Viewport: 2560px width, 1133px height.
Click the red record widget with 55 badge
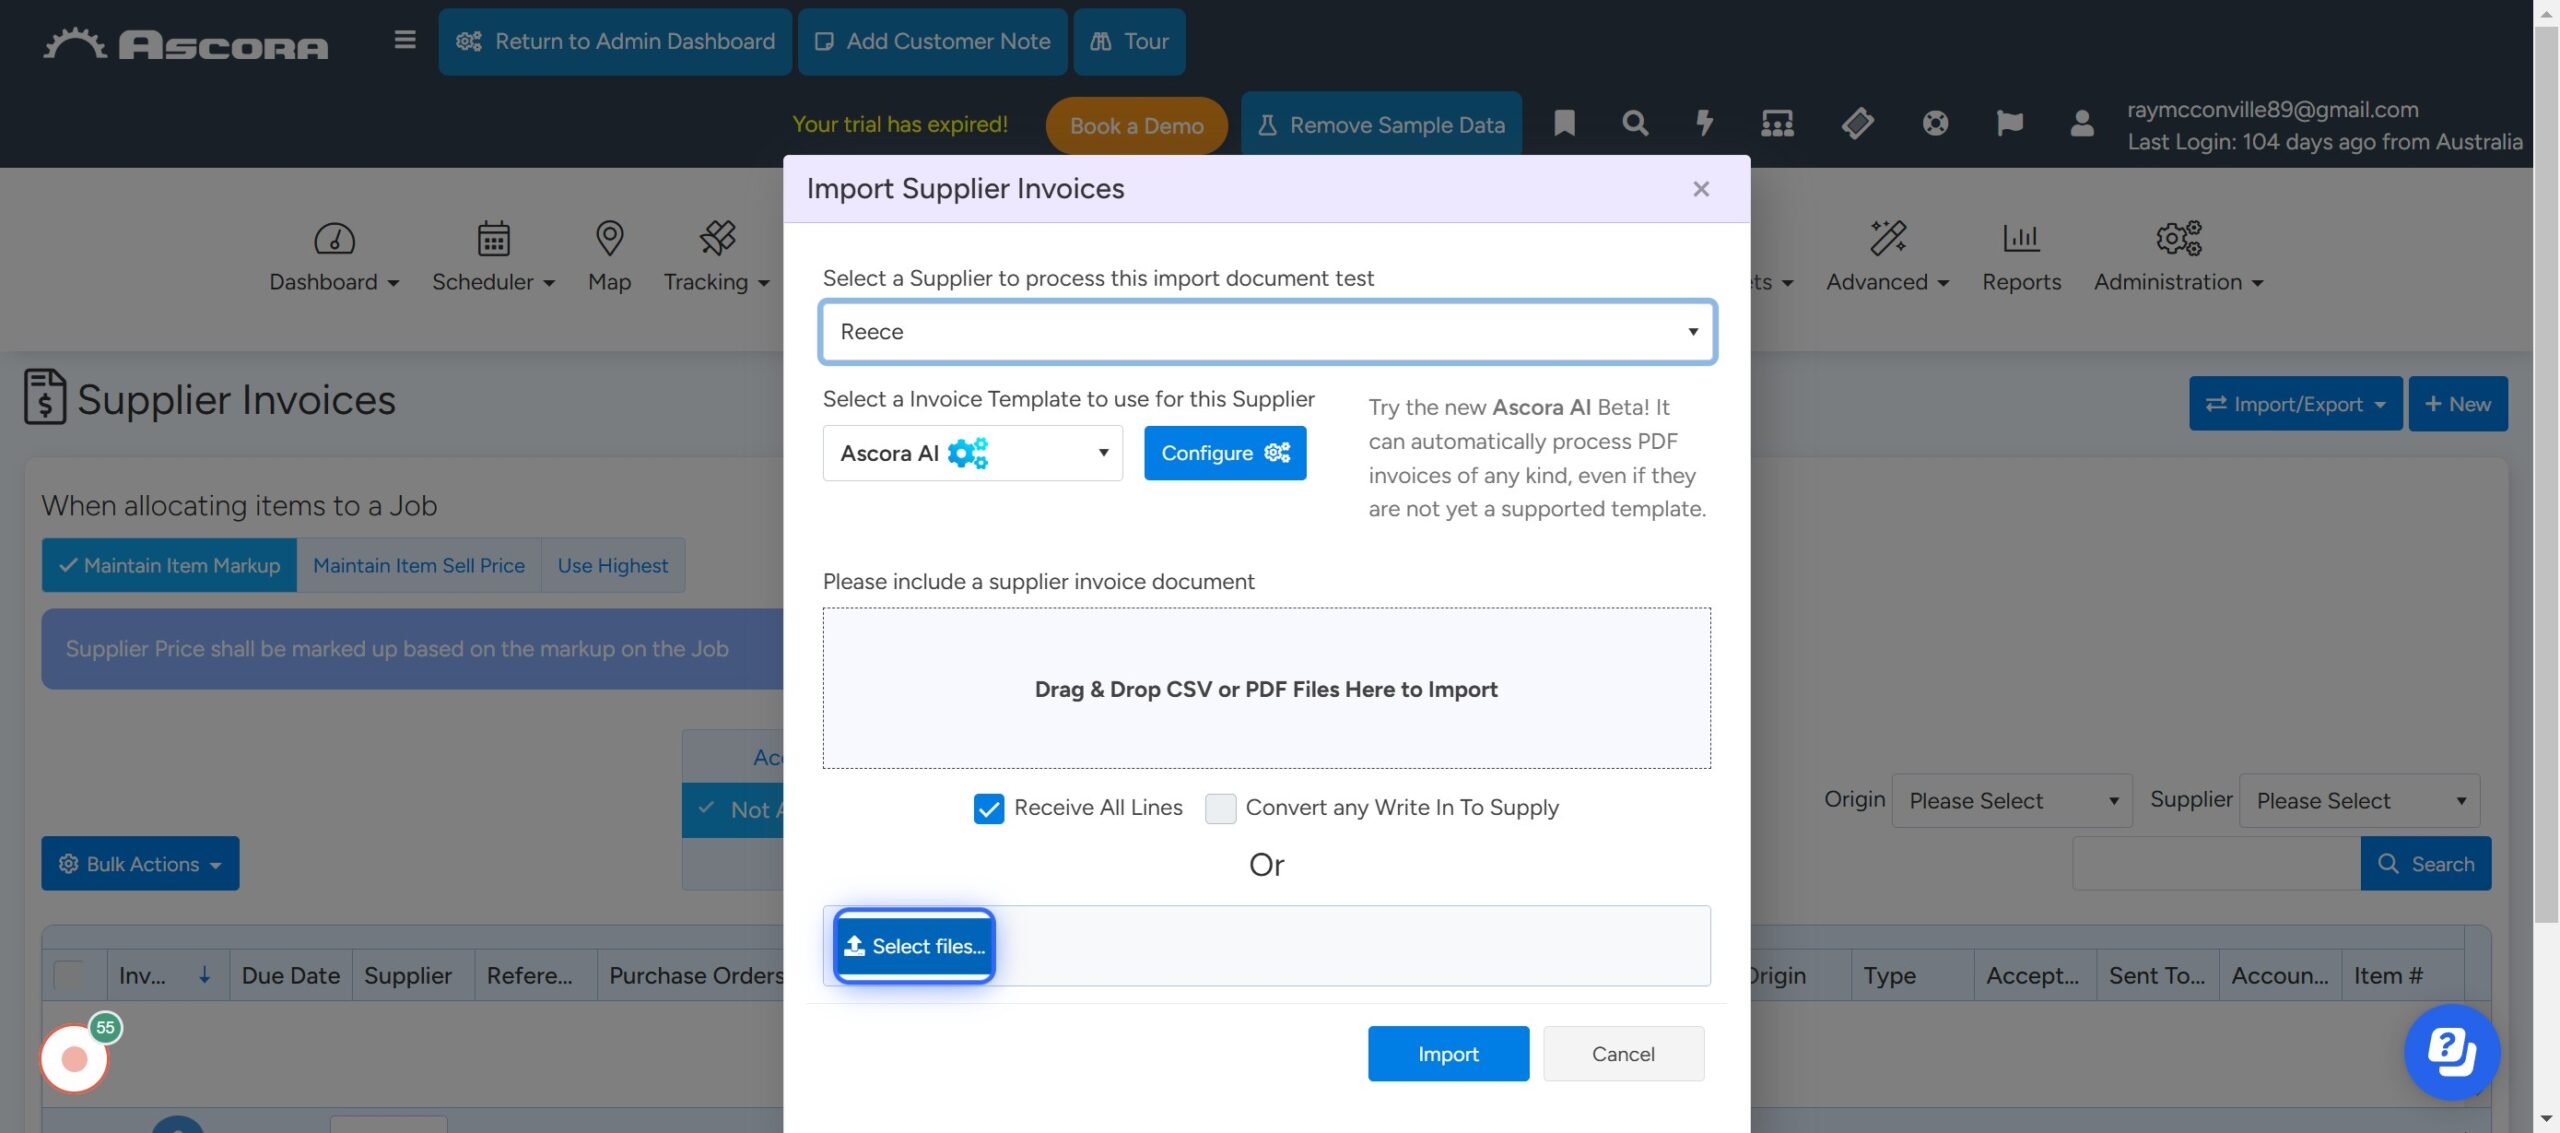pos(75,1056)
